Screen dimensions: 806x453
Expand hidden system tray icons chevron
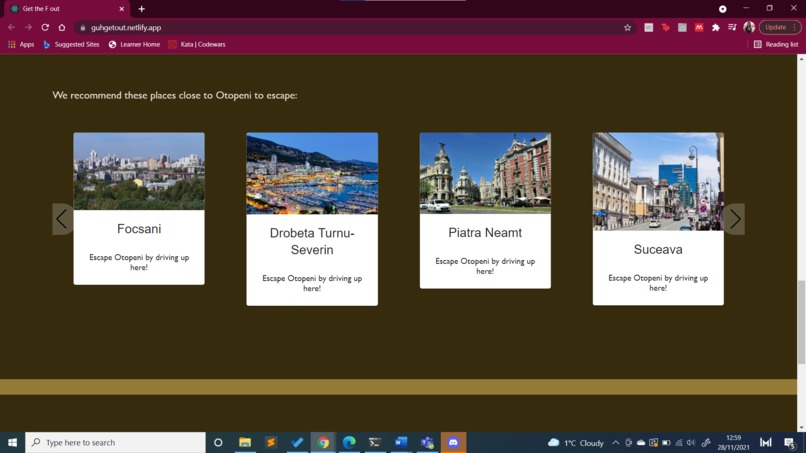click(x=615, y=443)
